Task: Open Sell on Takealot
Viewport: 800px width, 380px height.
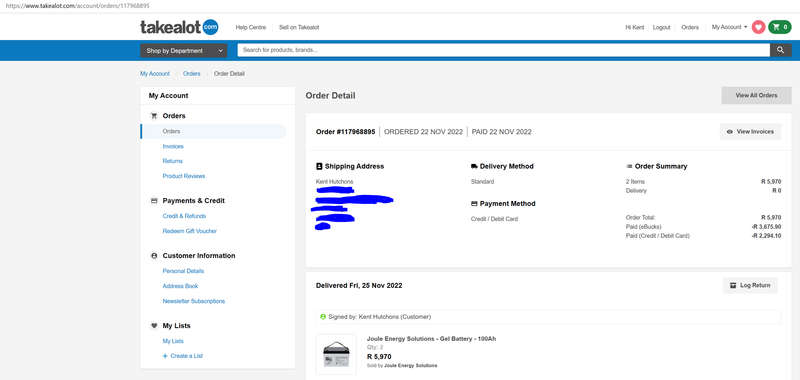Action: pyautogui.click(x=299, y=28)
